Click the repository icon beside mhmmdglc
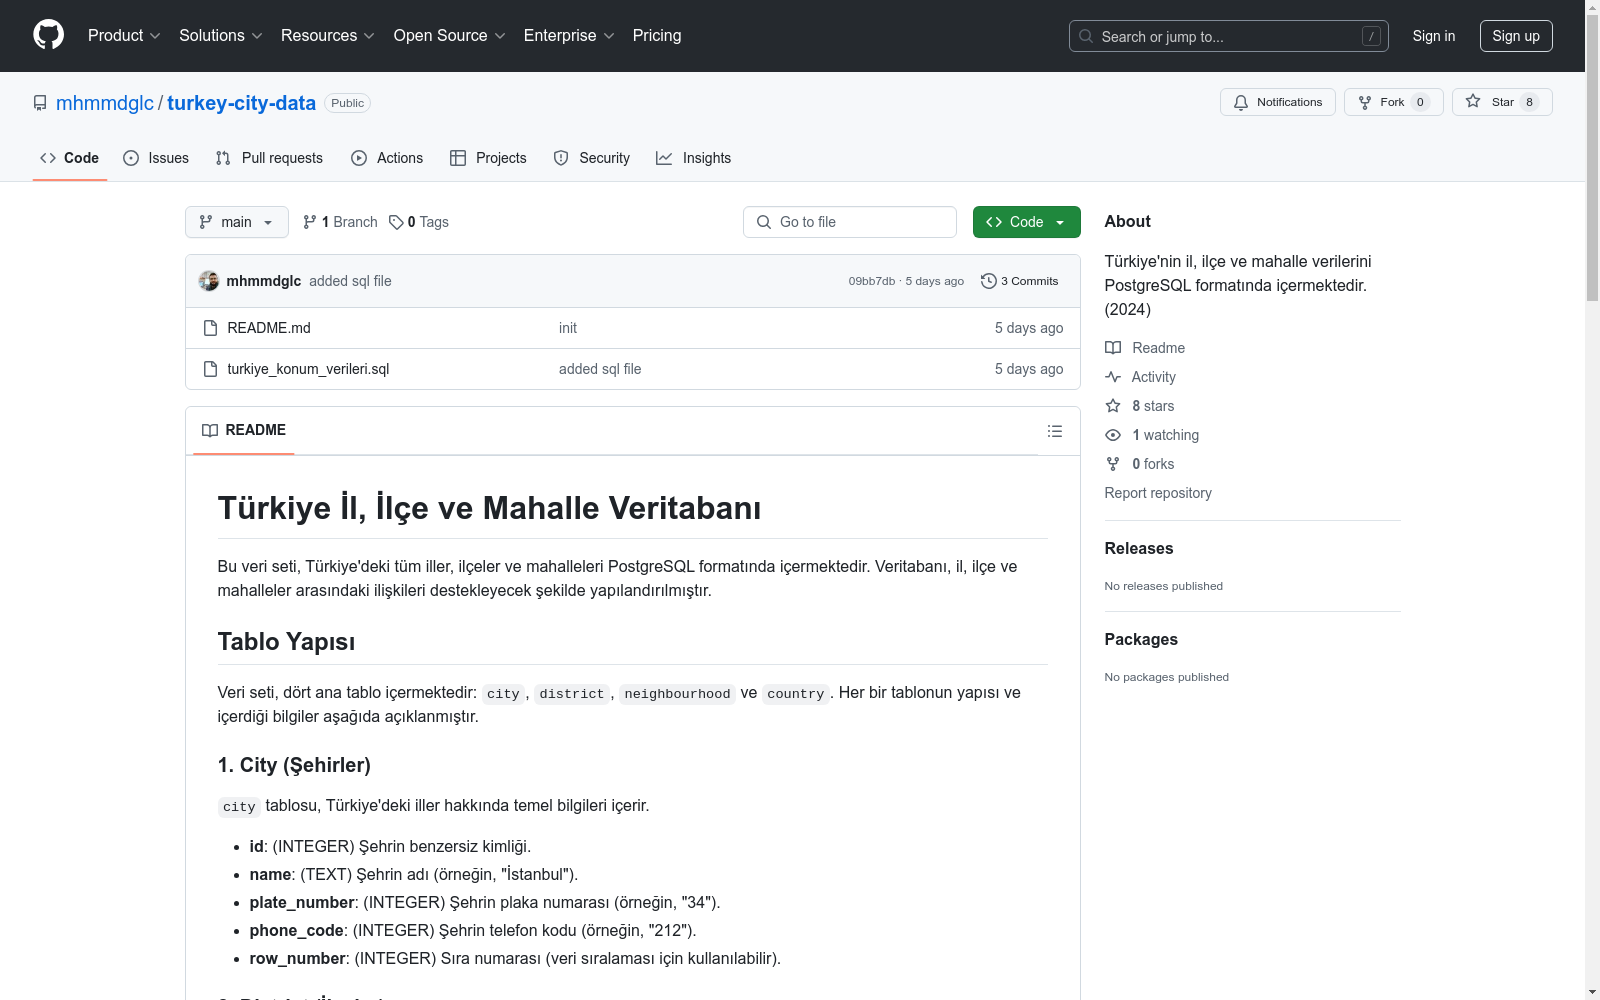This screenshot has width=1600, height=1000. click(x=40, y=103)
